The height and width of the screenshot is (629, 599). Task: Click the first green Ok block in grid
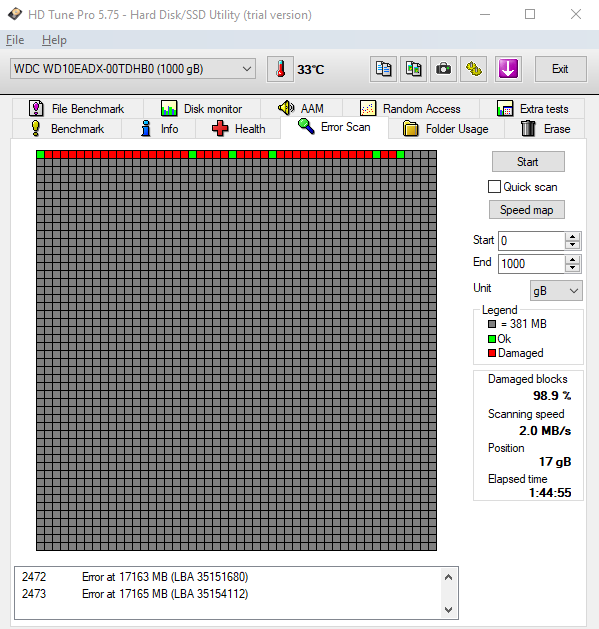click(x=41, y=154)
